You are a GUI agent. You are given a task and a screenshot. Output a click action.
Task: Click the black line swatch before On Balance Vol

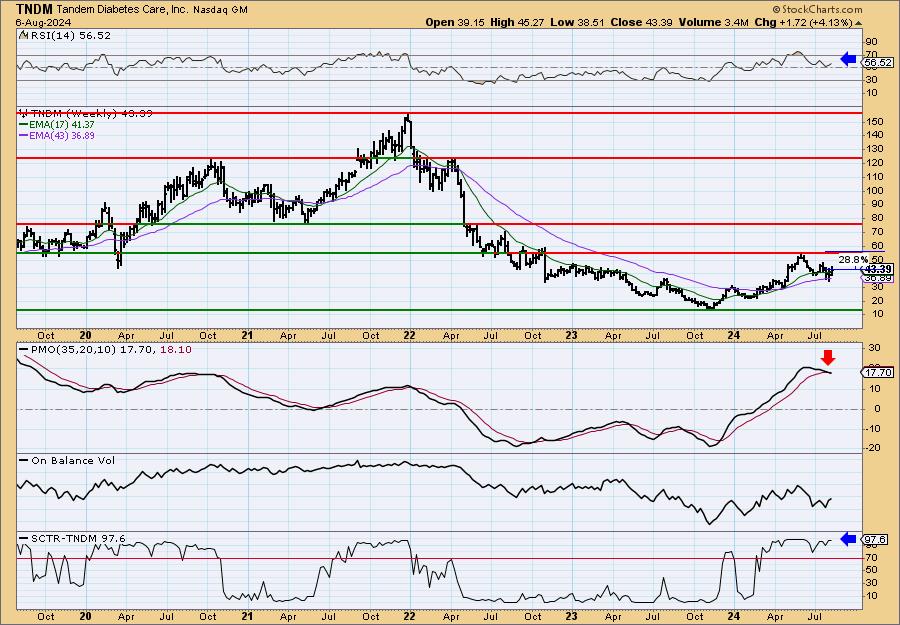point(24,460)
